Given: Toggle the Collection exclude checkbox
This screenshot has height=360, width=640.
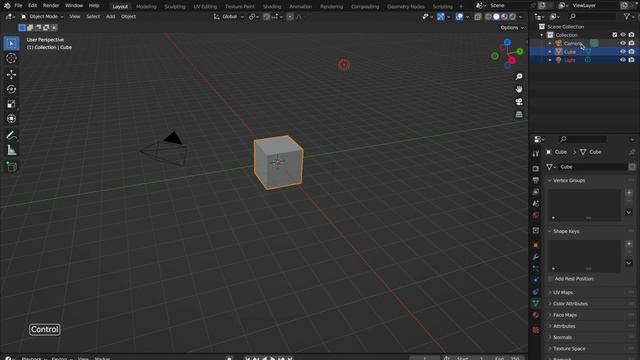Looking at the screenshot, I should [615, 35].
